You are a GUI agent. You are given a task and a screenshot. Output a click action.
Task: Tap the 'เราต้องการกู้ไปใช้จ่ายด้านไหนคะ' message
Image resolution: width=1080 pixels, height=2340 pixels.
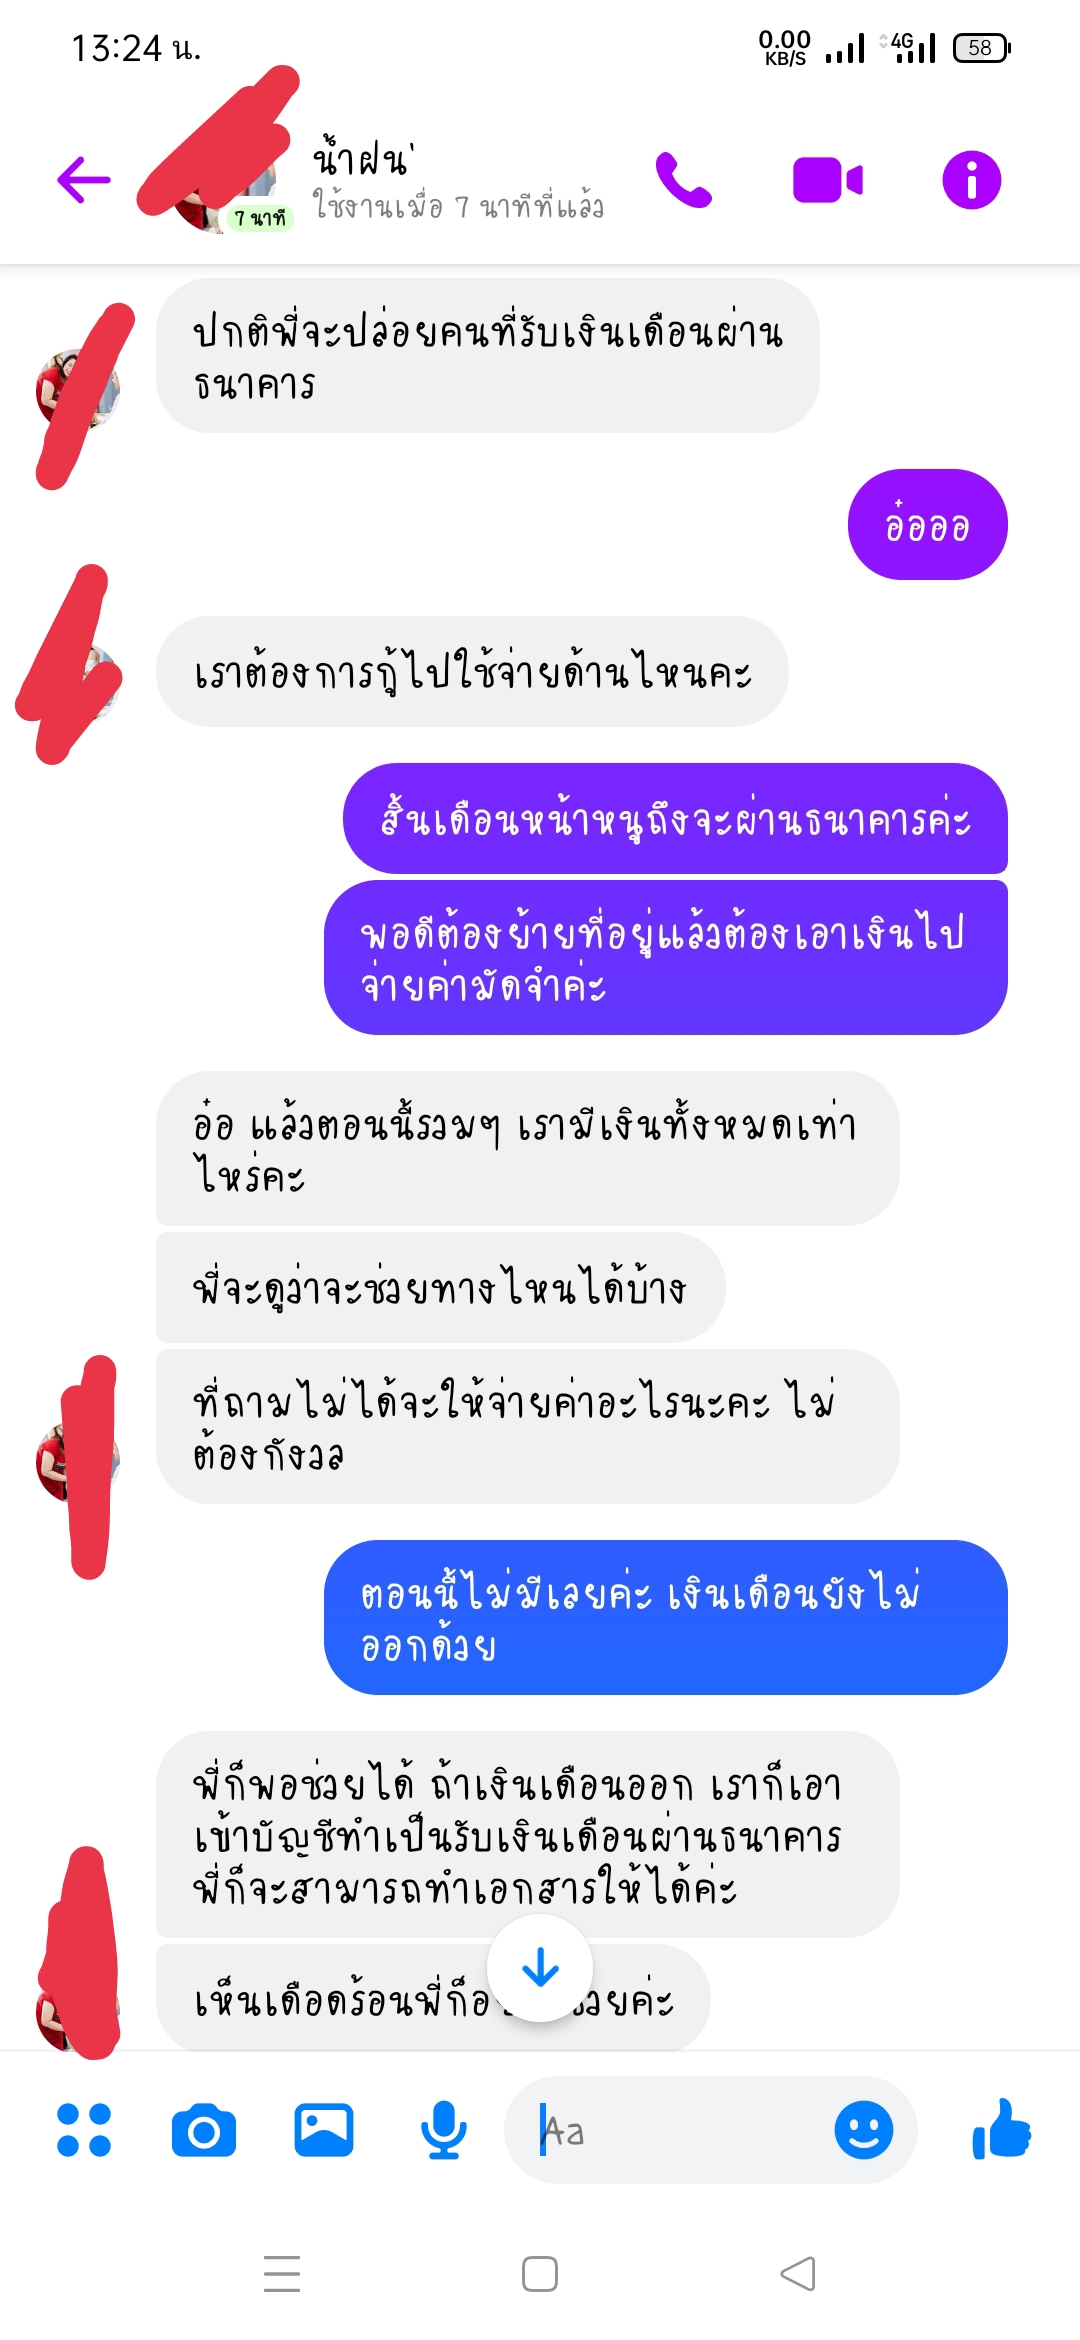(472, 671)
